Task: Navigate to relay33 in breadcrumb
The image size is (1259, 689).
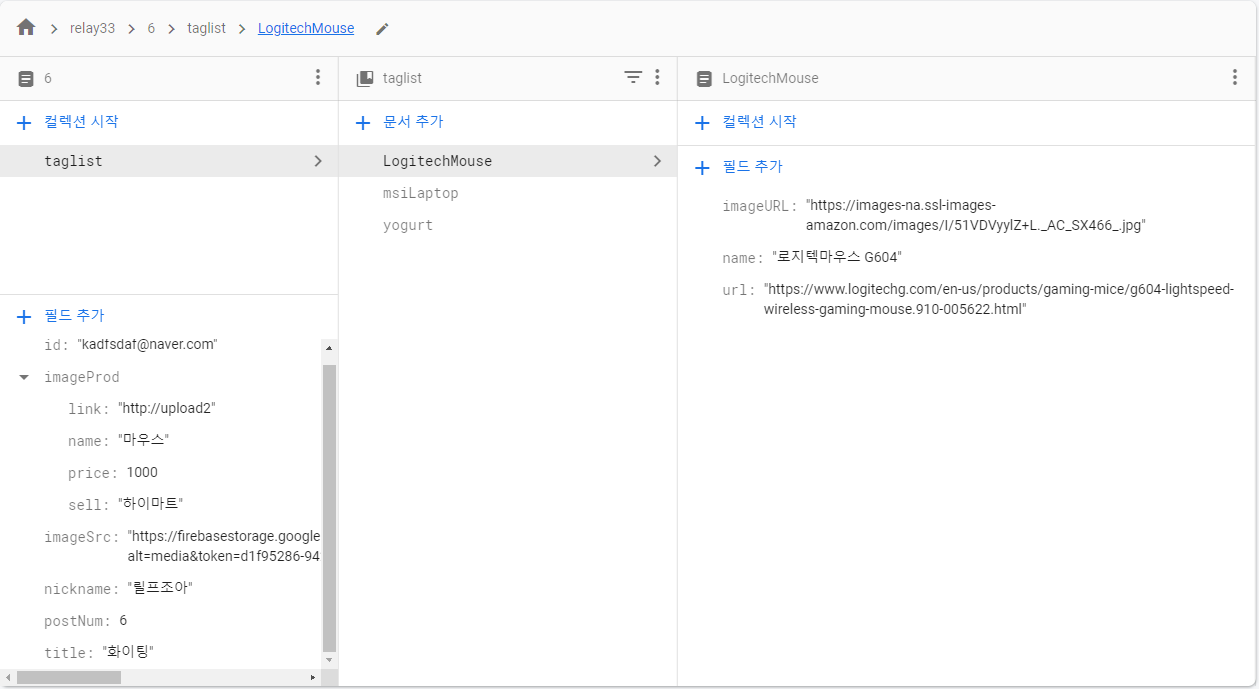Action: 92,28
